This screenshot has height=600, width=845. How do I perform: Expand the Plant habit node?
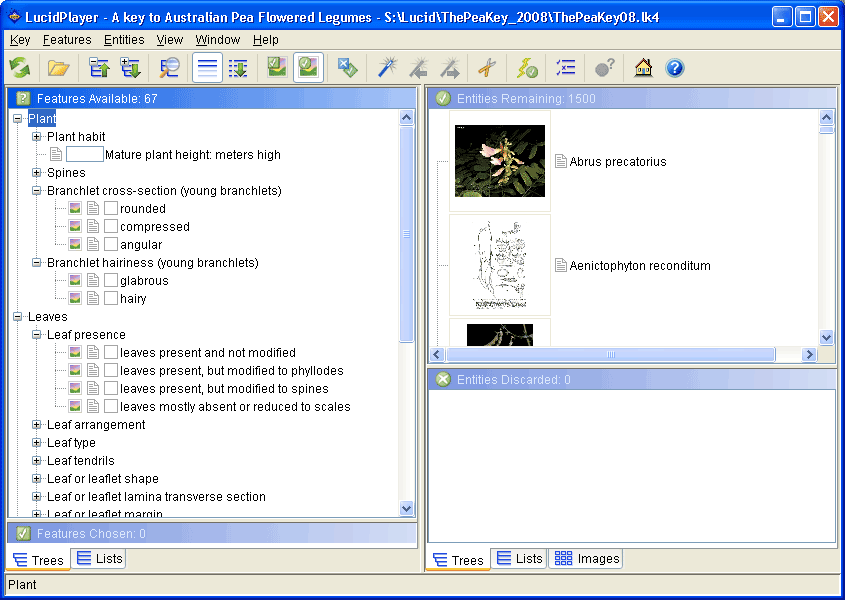click(x=37, y=137)
